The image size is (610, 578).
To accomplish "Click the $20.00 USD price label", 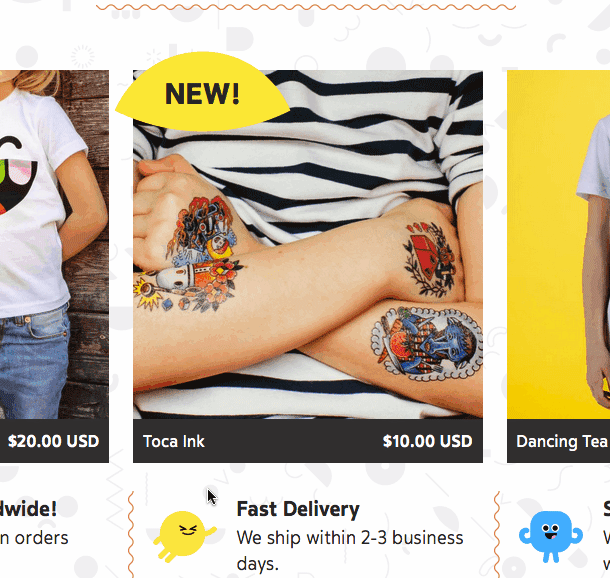I will pyautogui.click(x=54, y=441).
